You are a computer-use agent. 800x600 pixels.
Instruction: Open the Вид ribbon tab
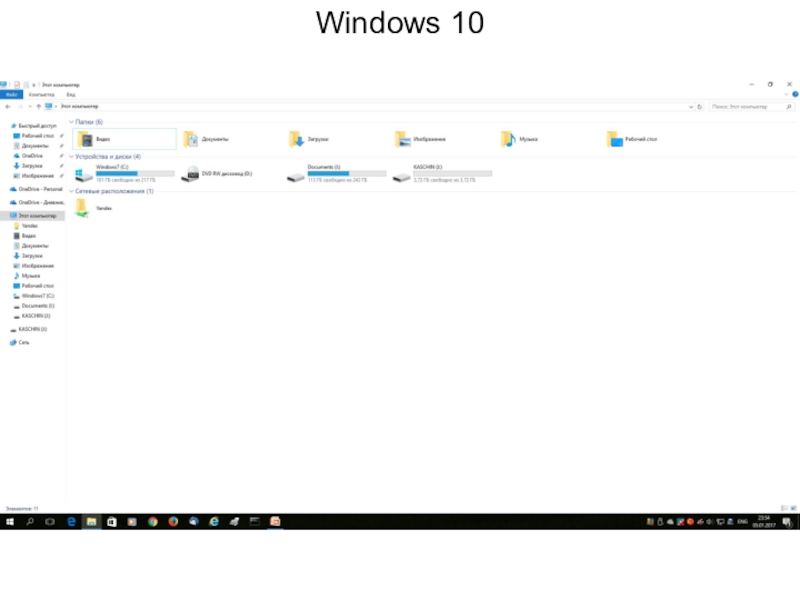pyautogui.click(x=71, y=94)
